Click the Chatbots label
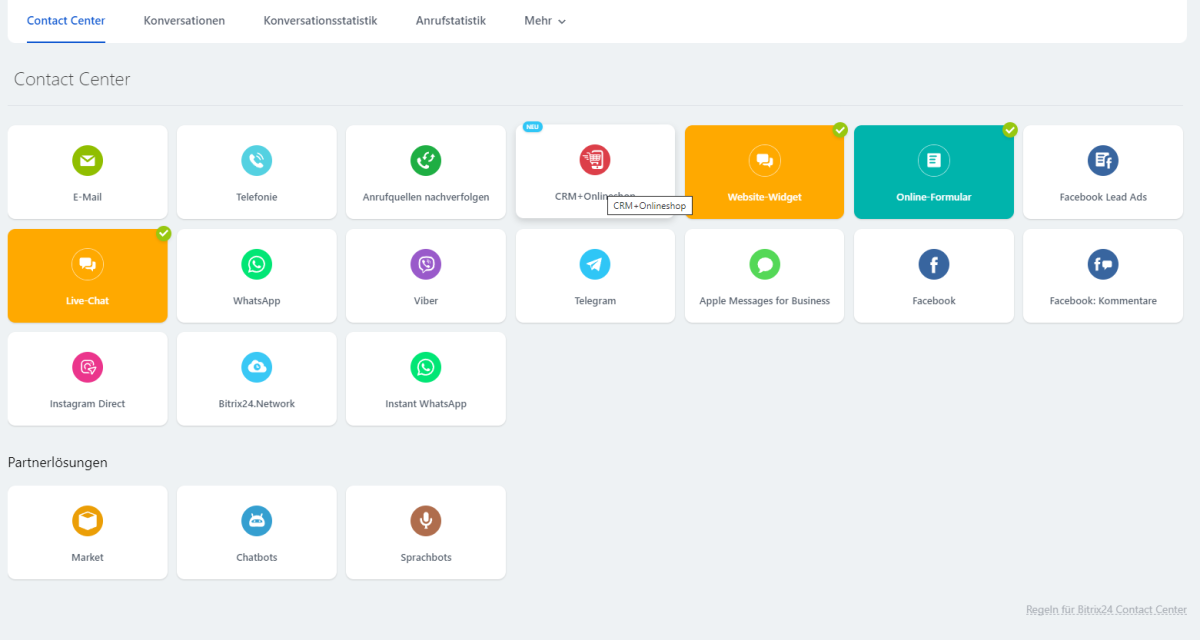 (x=257, y=558)
